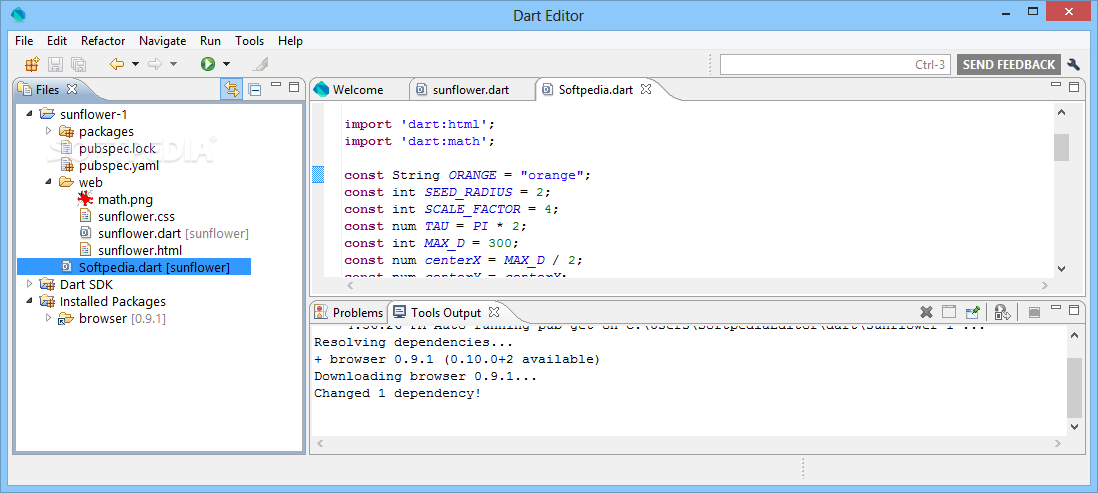Expand the packages folder
The height and width of the screenshot is (493, 1098).
click(x=48, y=131)
